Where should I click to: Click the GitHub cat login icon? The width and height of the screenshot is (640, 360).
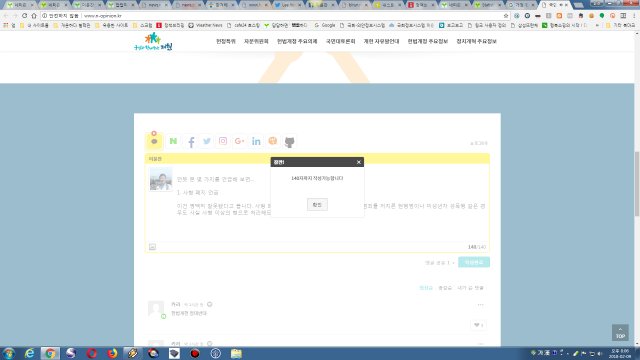[x=289, y=142]
